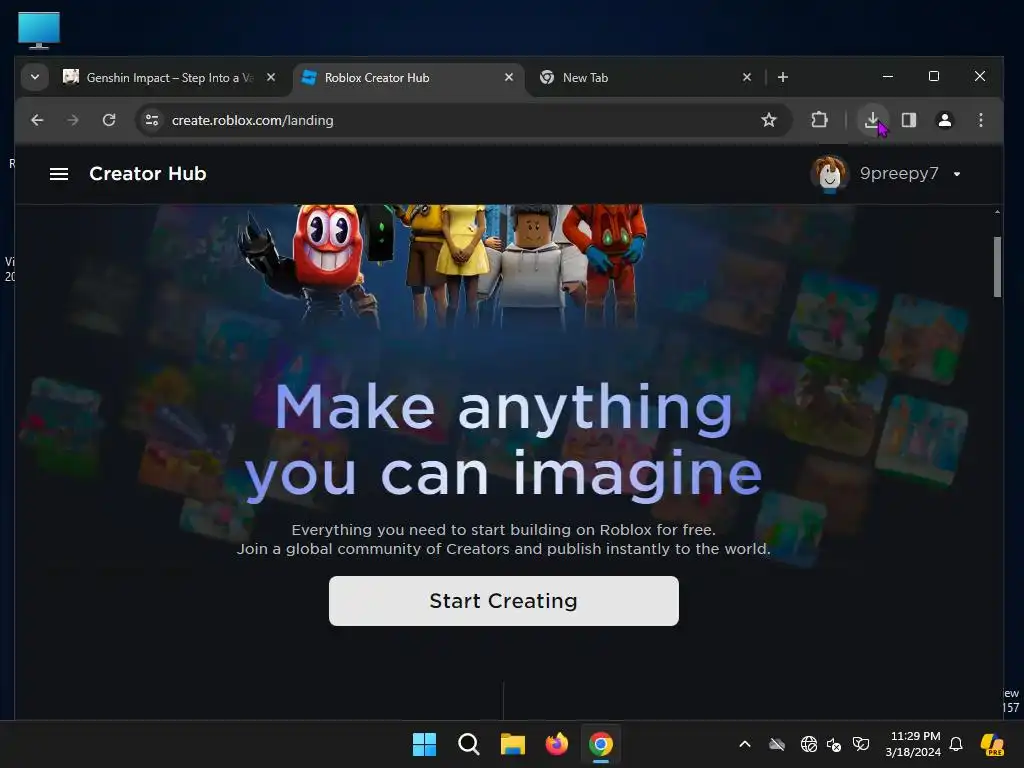The height and width of the screenshot is (768, 1024).
Task: Click the 9preepy7 avatar picture
Action: point(829,174)
